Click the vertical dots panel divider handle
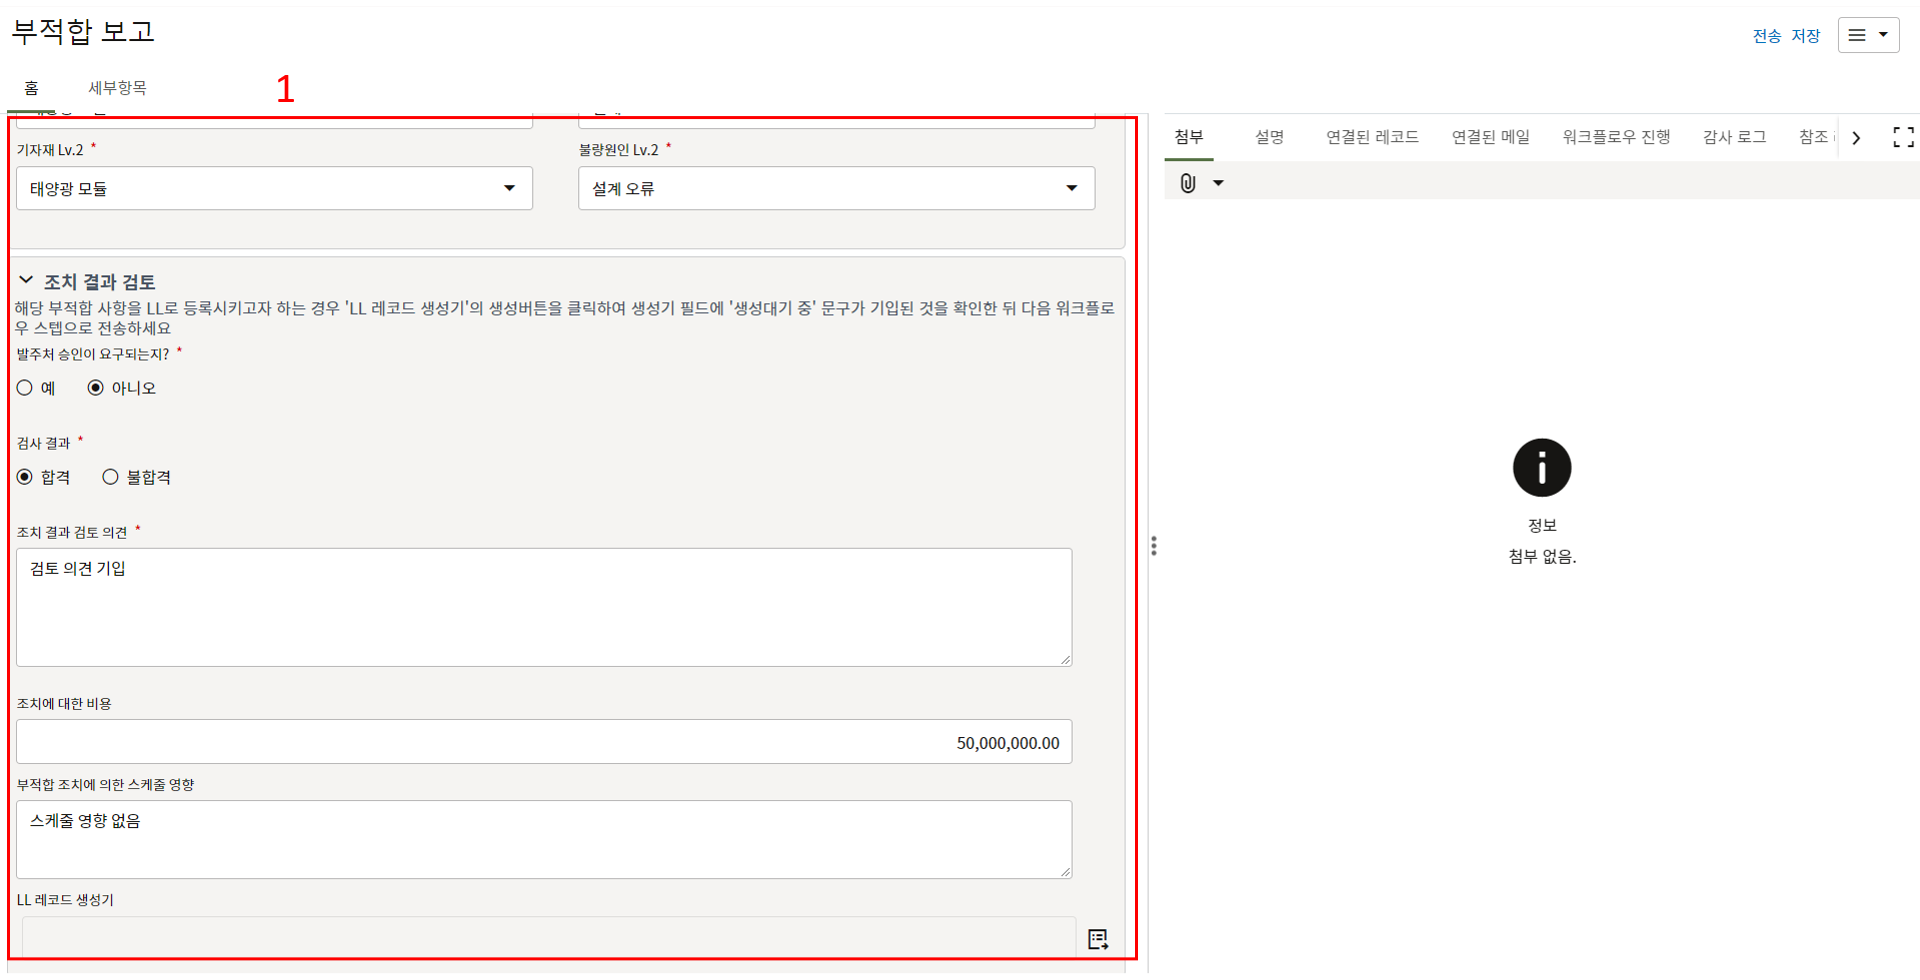Screen dimensions: 1920x980 pos(1154,546)
